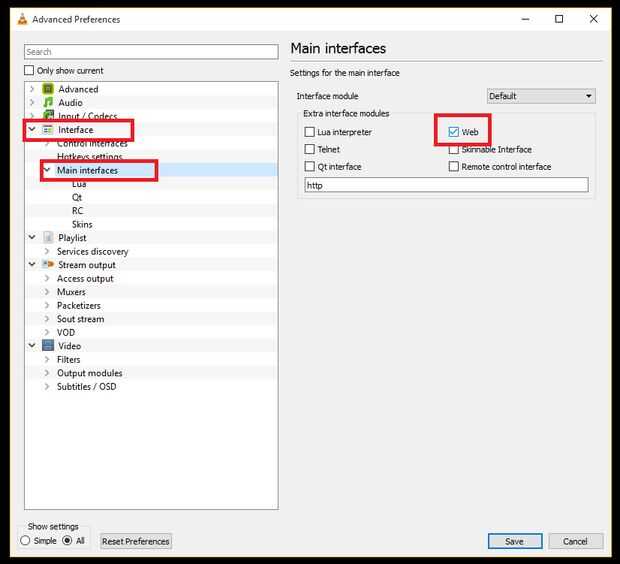This screenshot has width=620, height=564.
Task: Click the Interface category icon
Action: point(48,129)
